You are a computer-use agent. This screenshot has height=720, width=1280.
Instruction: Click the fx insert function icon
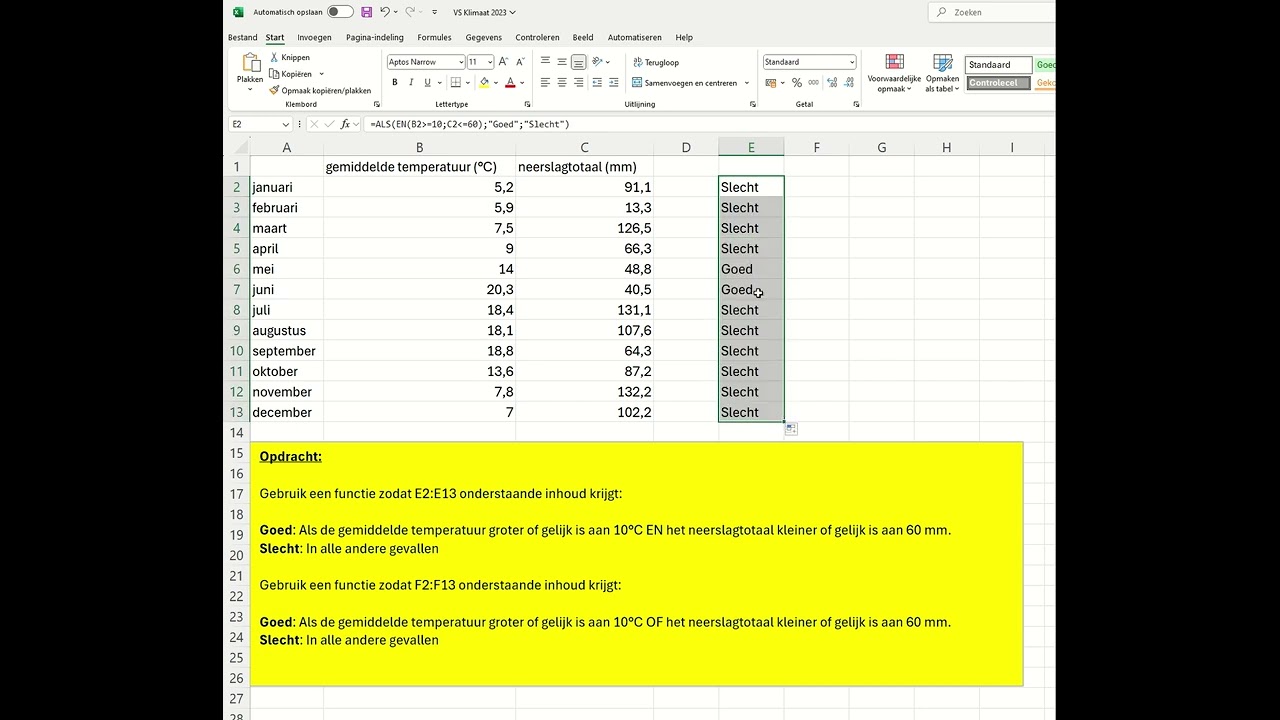(345, 124)
